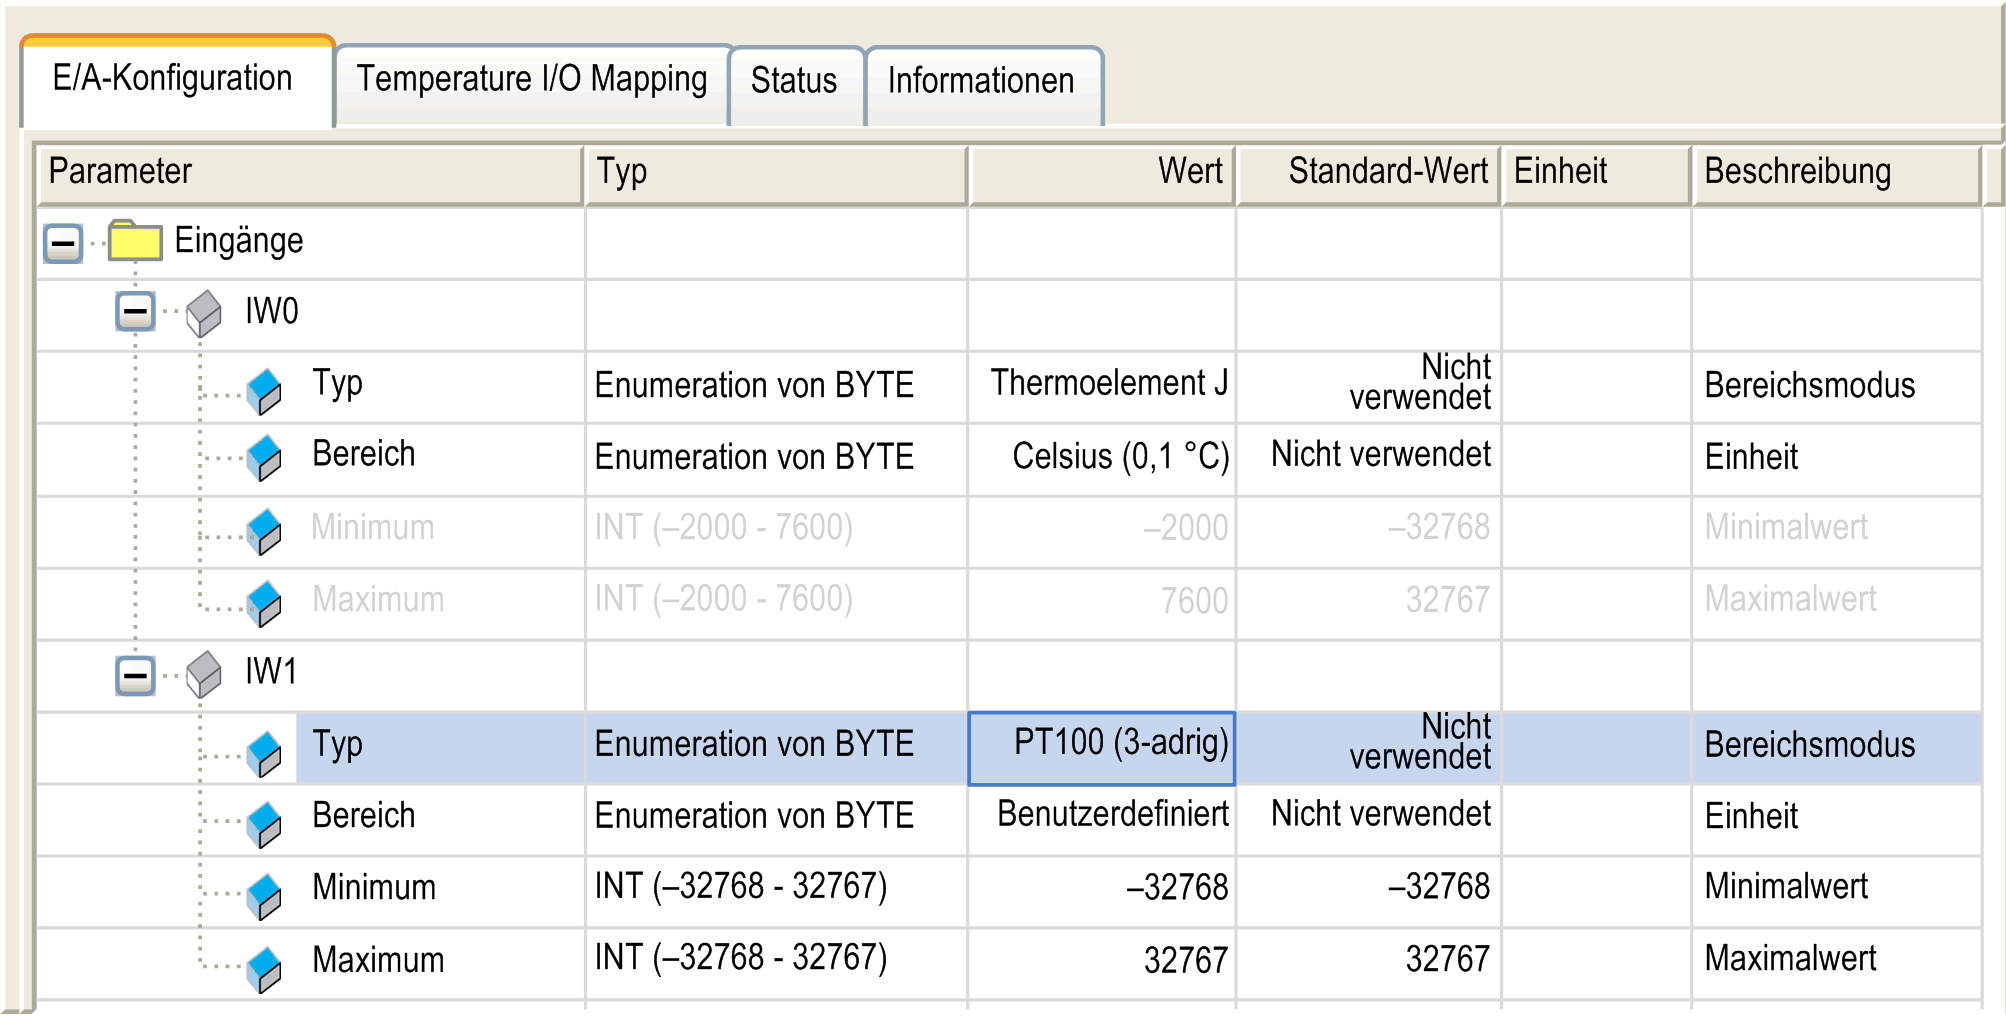Open the Informationen tab
Screen dimensions: 2006x1017
point(981,81)
